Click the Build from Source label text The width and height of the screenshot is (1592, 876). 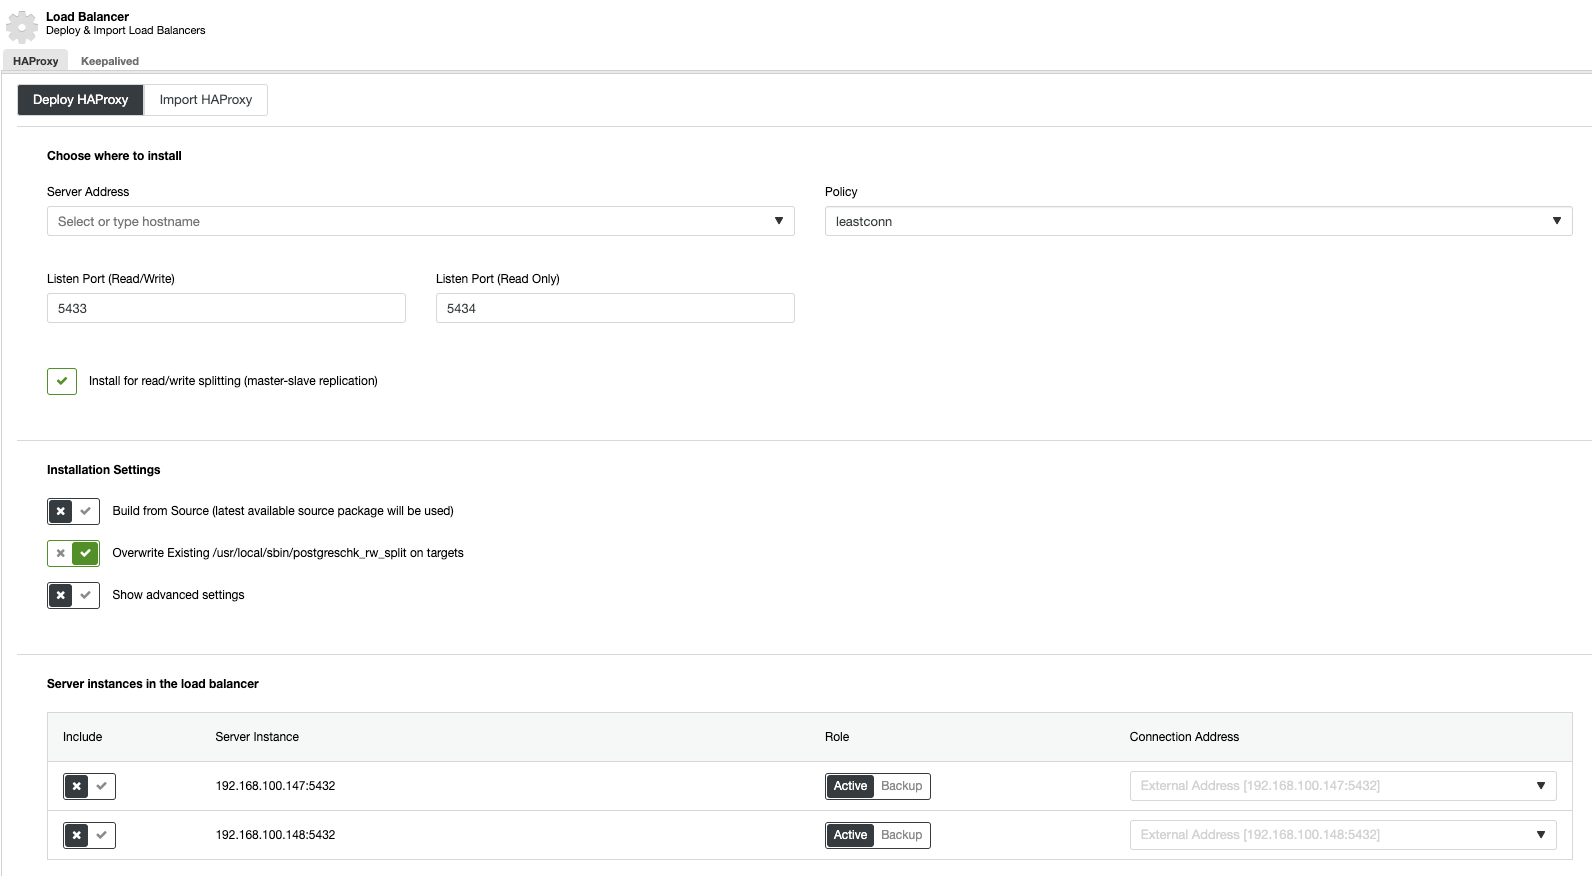point(283,511)
